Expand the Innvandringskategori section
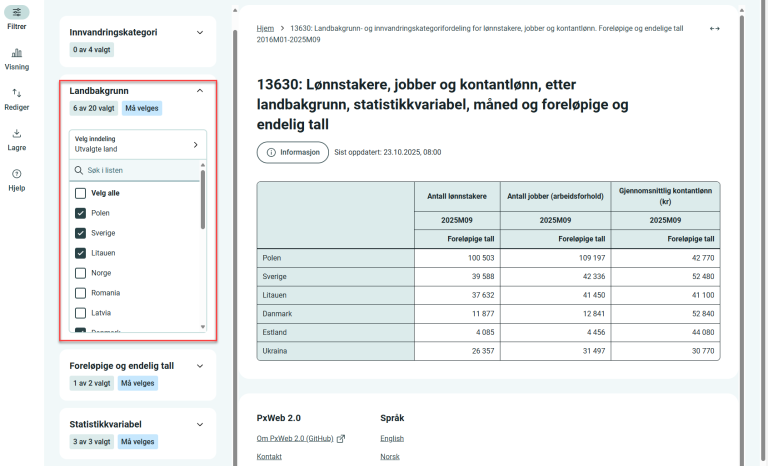 [x=200, y=33]
